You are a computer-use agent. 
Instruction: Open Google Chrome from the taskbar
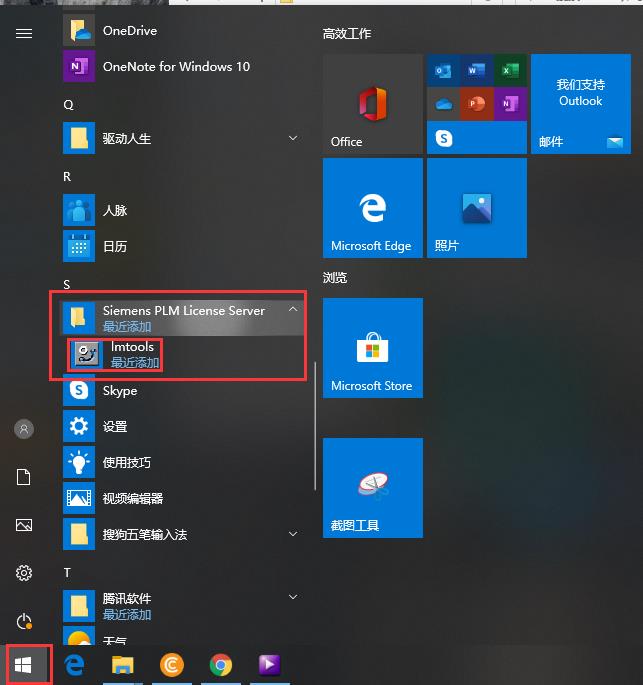(221, 665)
